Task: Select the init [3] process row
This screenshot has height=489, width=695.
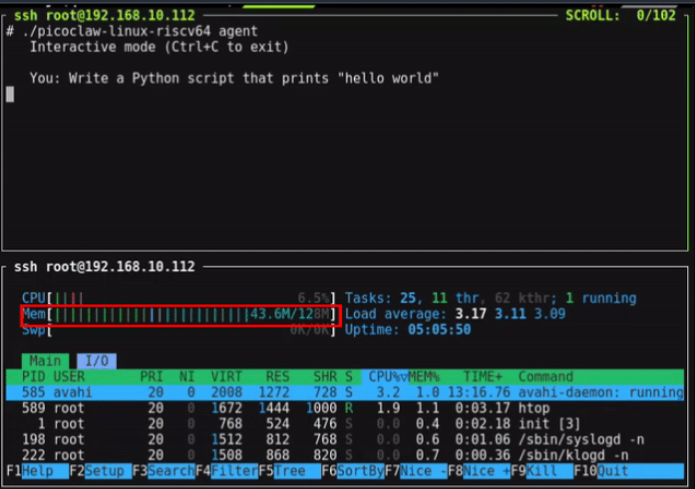Action: (345, 424)
